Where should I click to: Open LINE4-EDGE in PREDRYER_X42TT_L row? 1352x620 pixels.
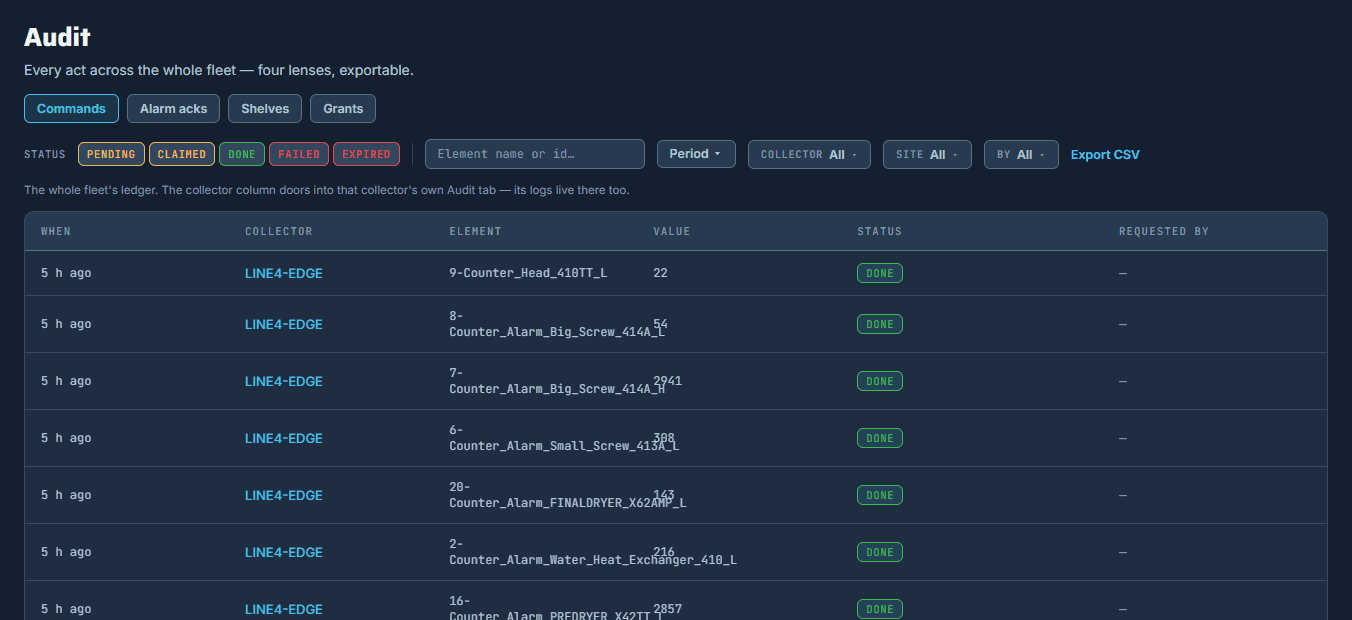[x=284, y=609]
